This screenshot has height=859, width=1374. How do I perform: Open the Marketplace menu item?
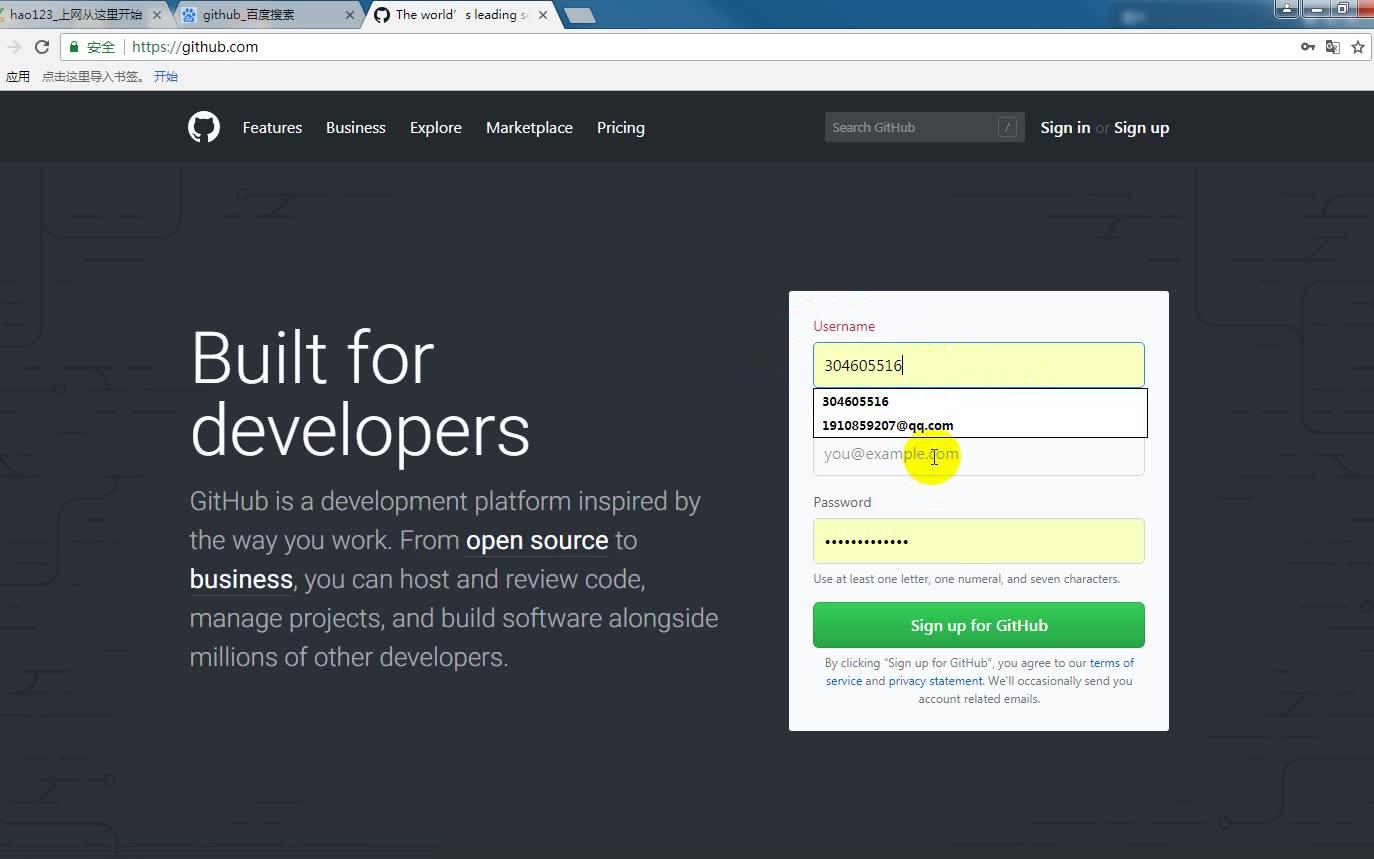tap(529, 127)
